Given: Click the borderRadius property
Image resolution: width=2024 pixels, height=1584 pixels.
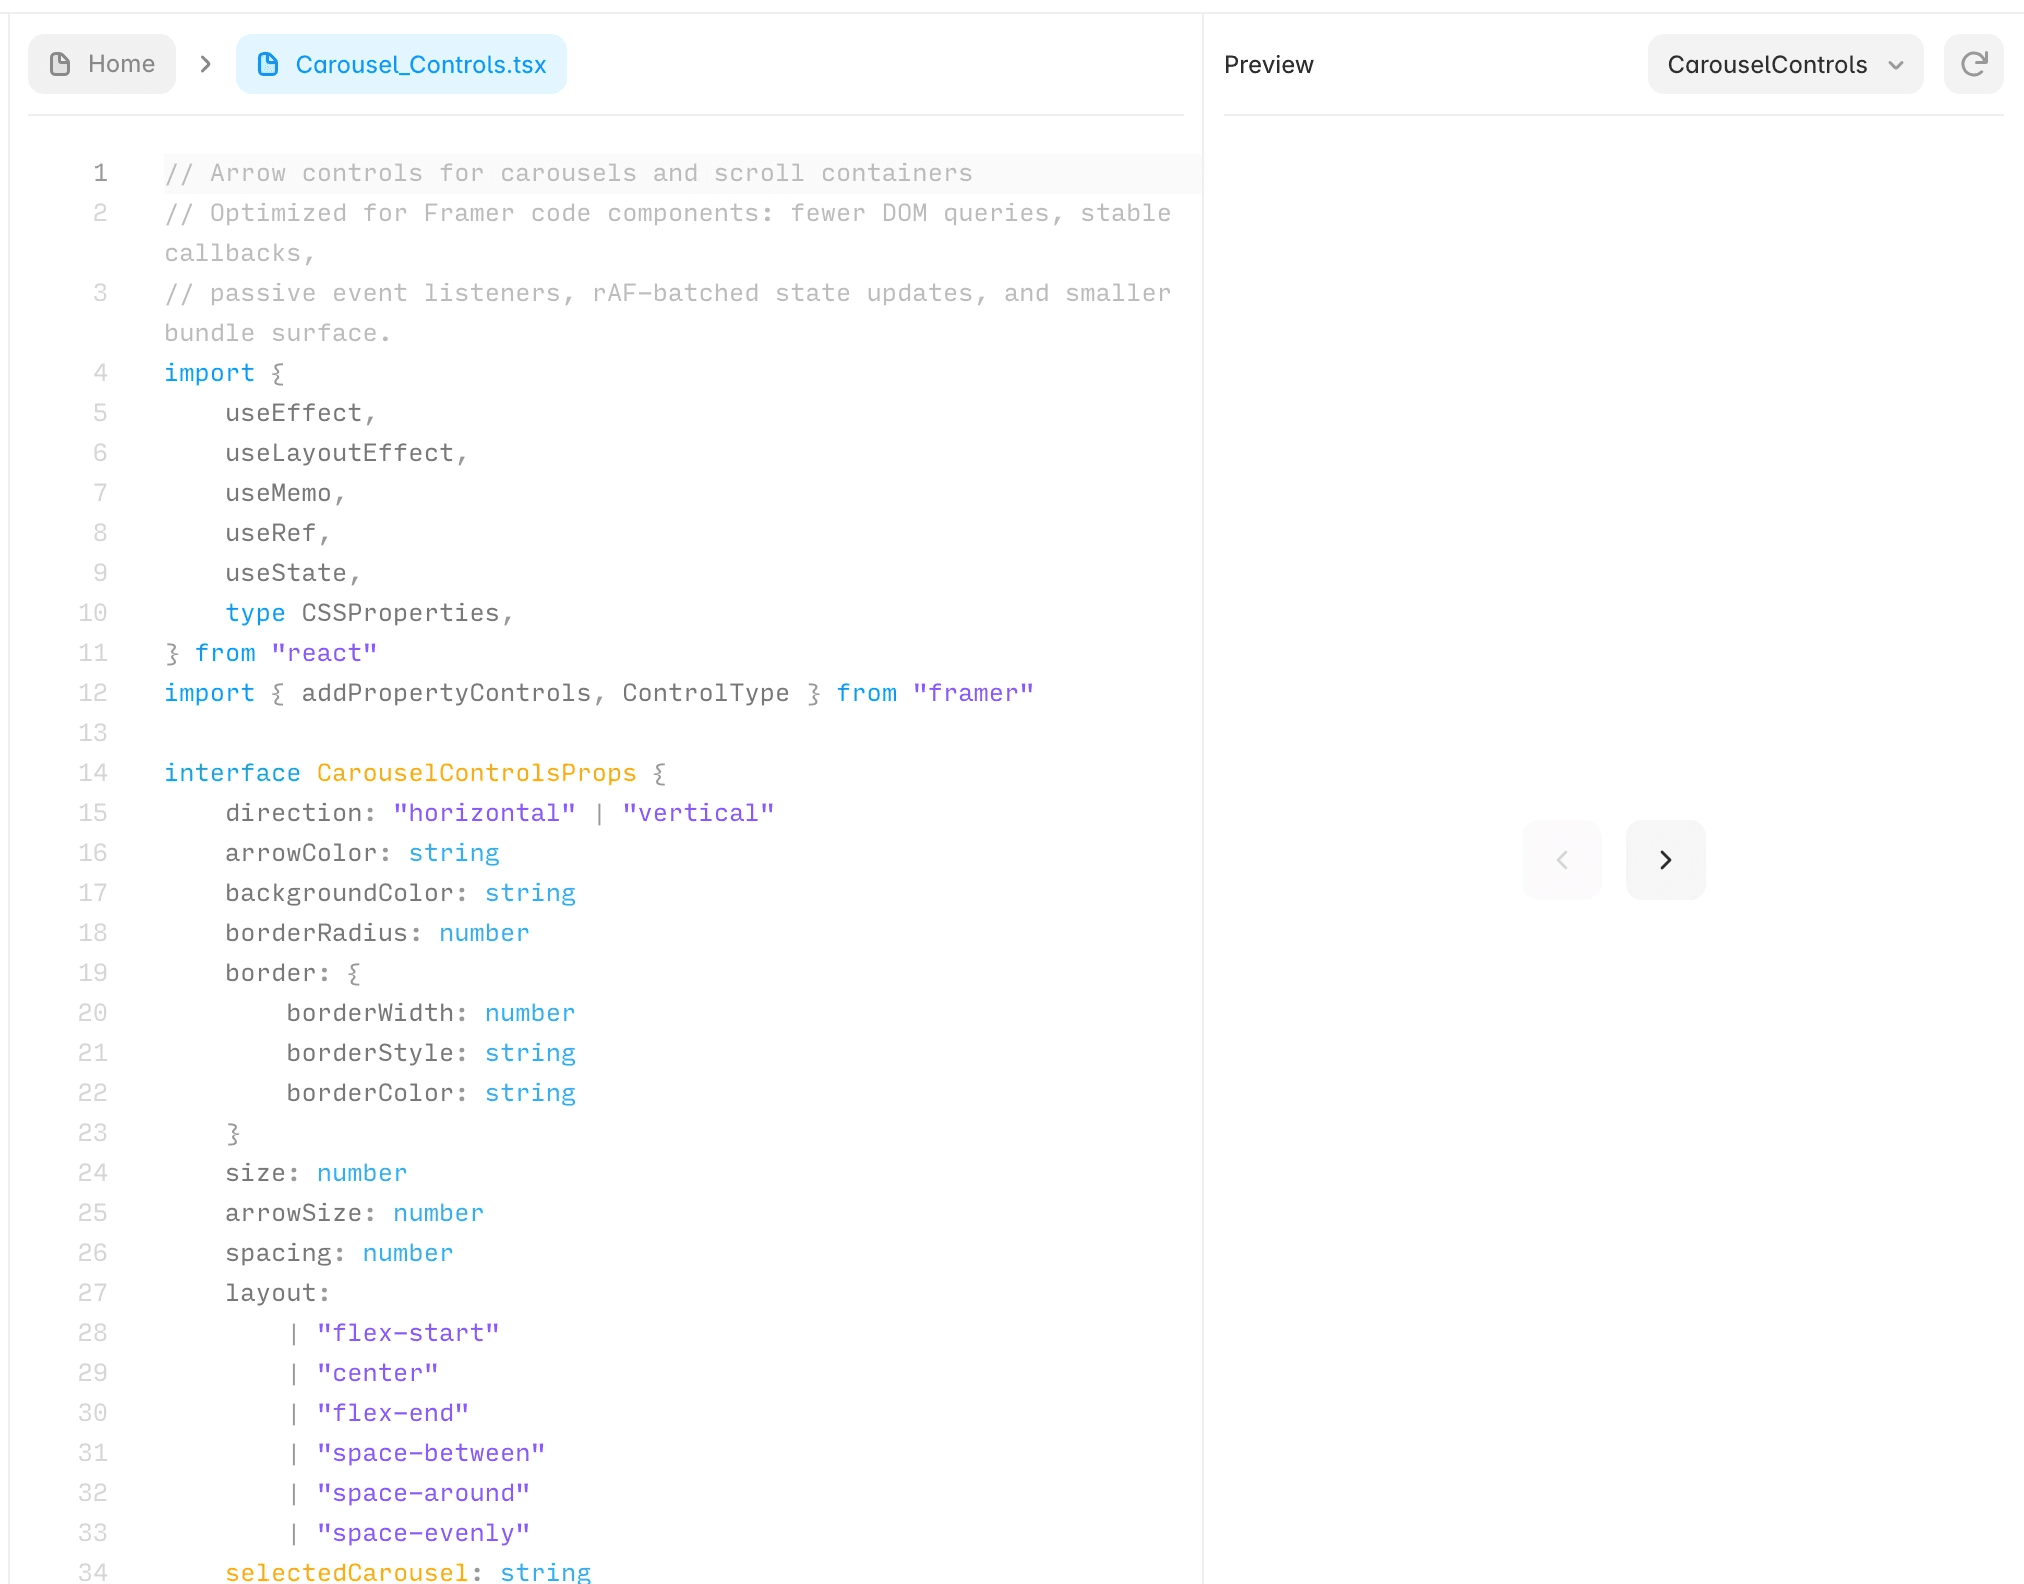Looking at the screenshot, I should click(x=316, y=933).
